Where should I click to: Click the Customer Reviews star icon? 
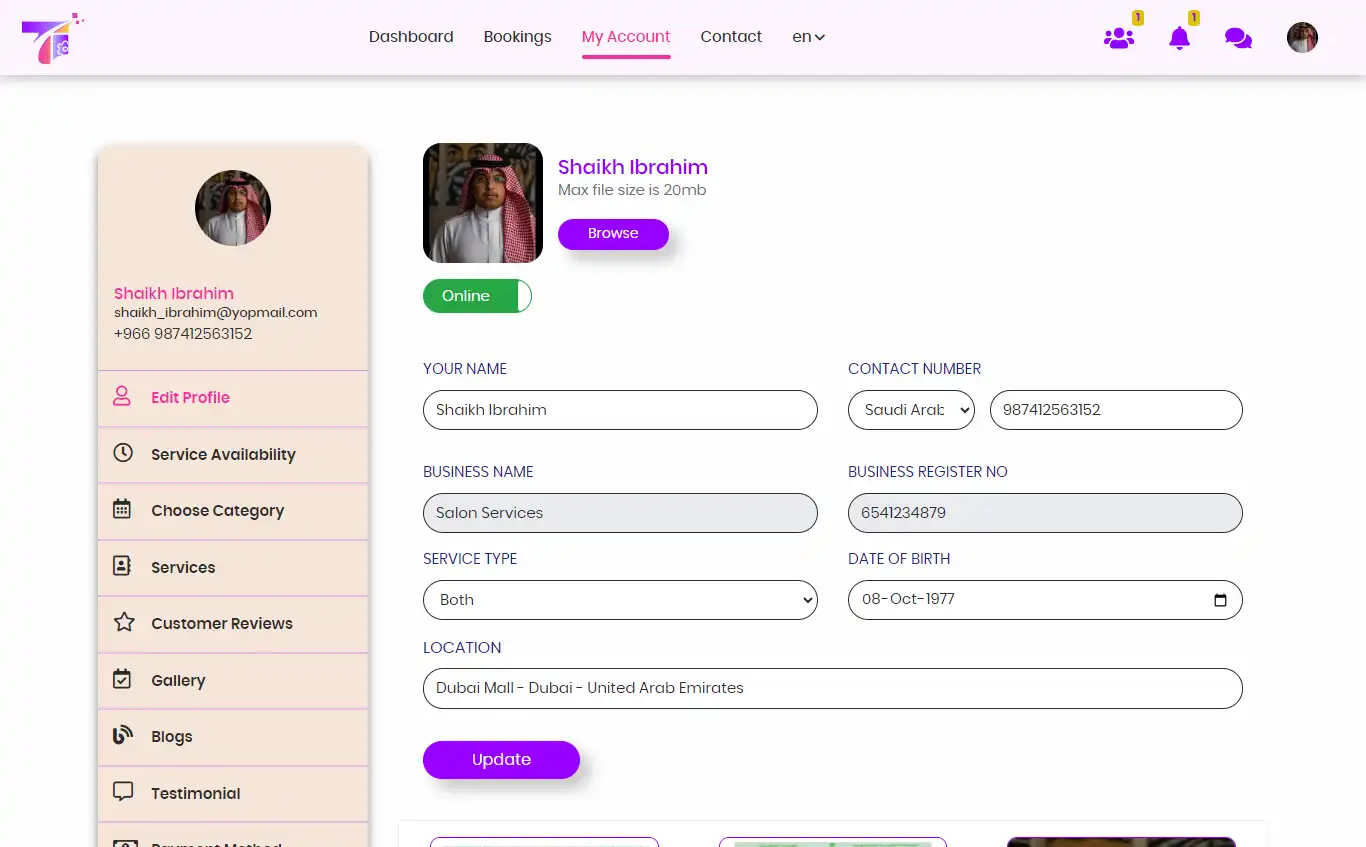coord(122,623)
